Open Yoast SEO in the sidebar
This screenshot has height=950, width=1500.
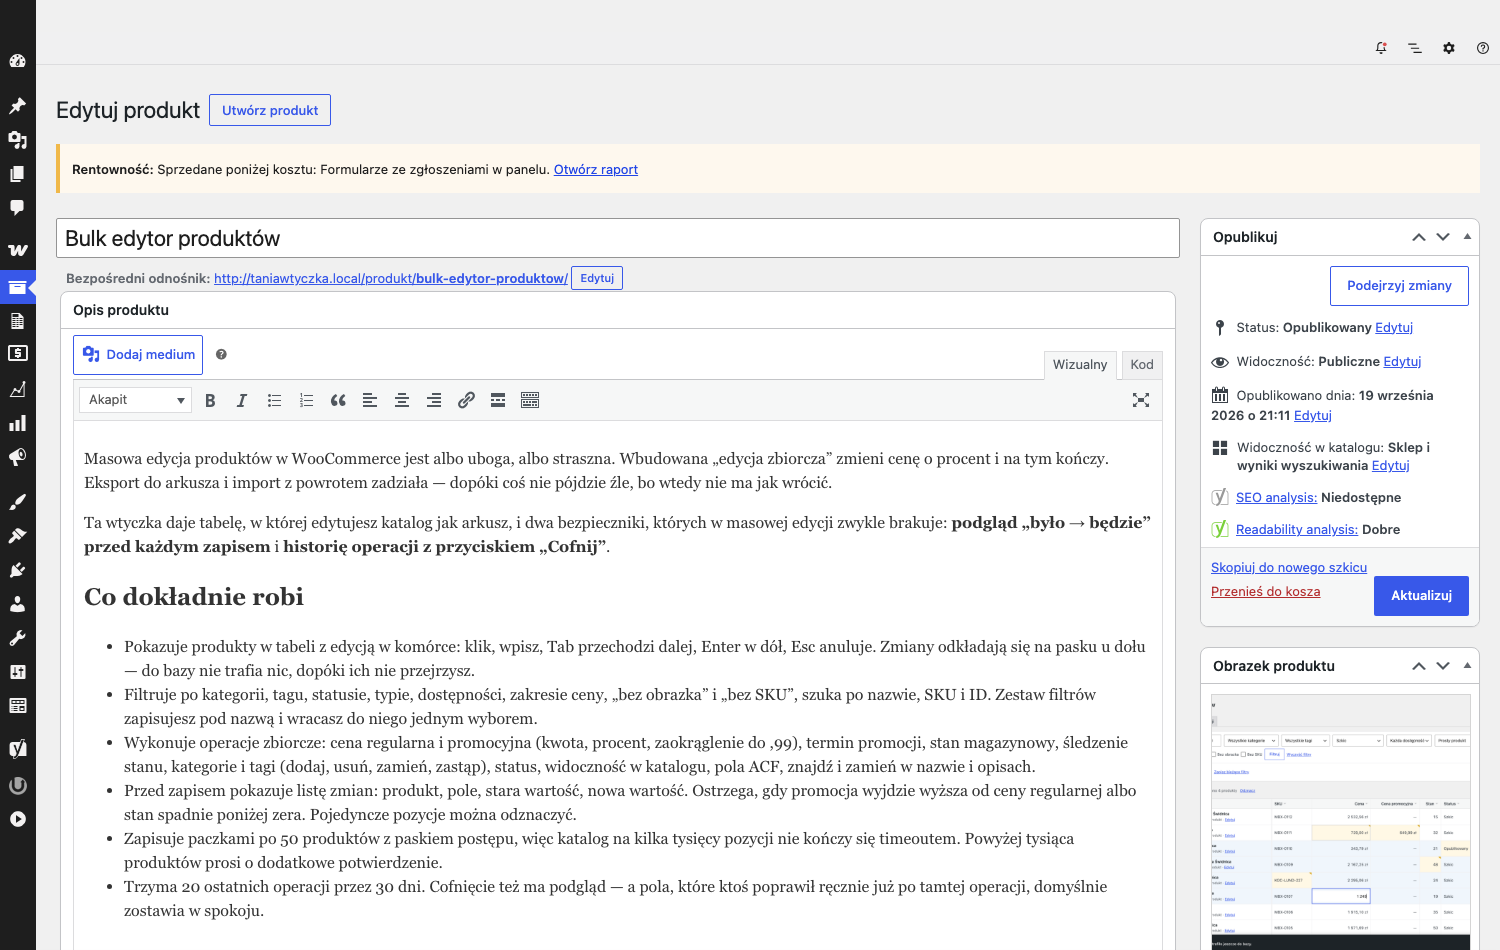[17, 749]
